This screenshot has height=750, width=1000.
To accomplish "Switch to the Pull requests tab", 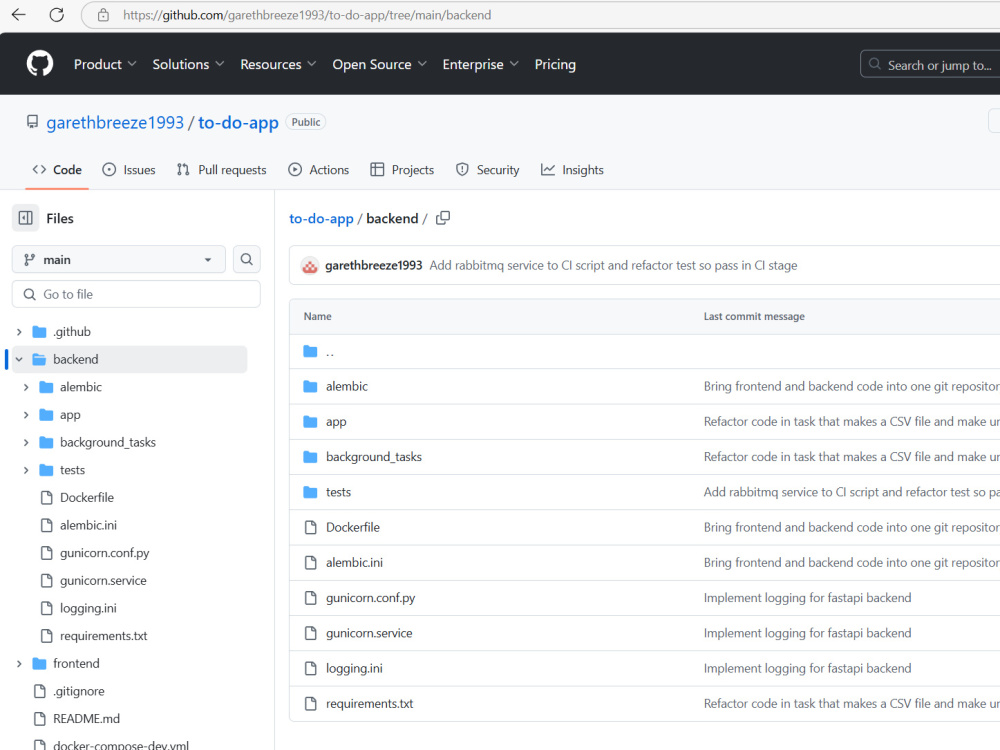I will (221, 170).
